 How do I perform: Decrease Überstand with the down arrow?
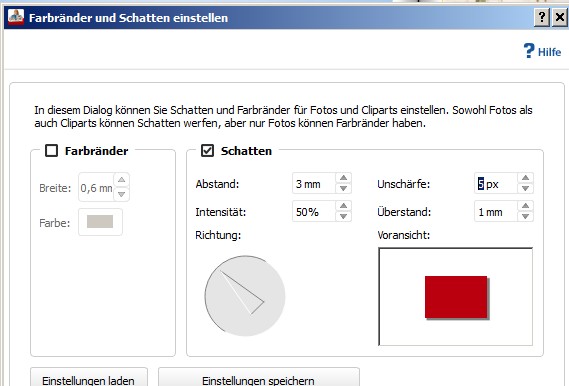[525, 217]
